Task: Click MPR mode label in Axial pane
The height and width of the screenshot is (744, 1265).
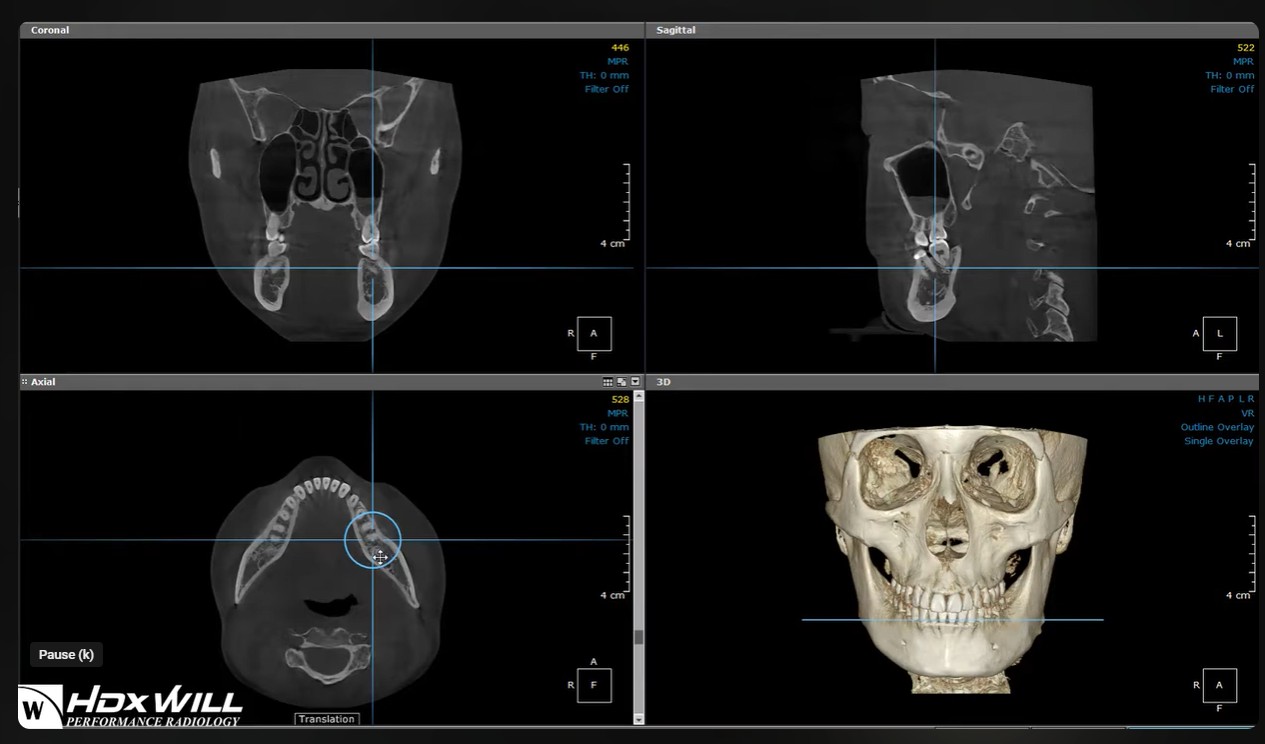Action: point(618,413)
